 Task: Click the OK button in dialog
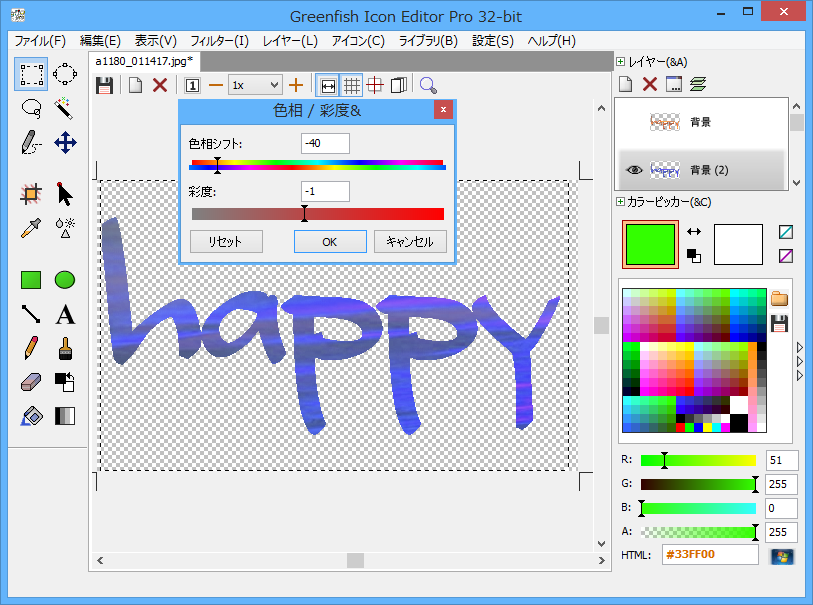coord(330,242)
